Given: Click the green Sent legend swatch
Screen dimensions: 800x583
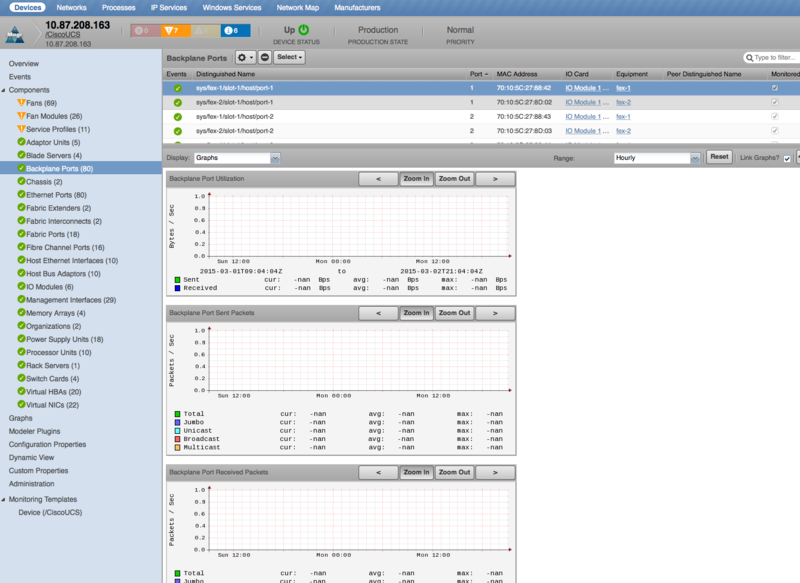Looking at the screenshot, I should click(x=178, y=280).
